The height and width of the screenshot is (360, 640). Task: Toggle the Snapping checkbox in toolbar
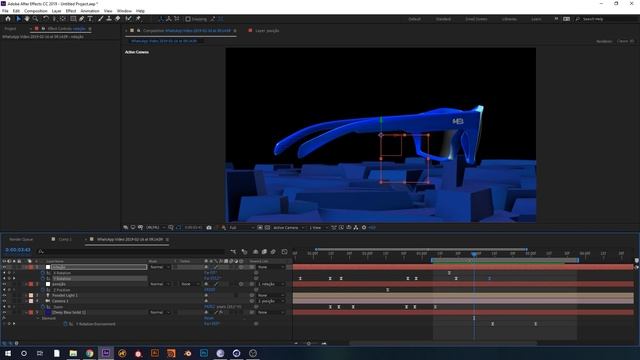click(x=188, y=19)
